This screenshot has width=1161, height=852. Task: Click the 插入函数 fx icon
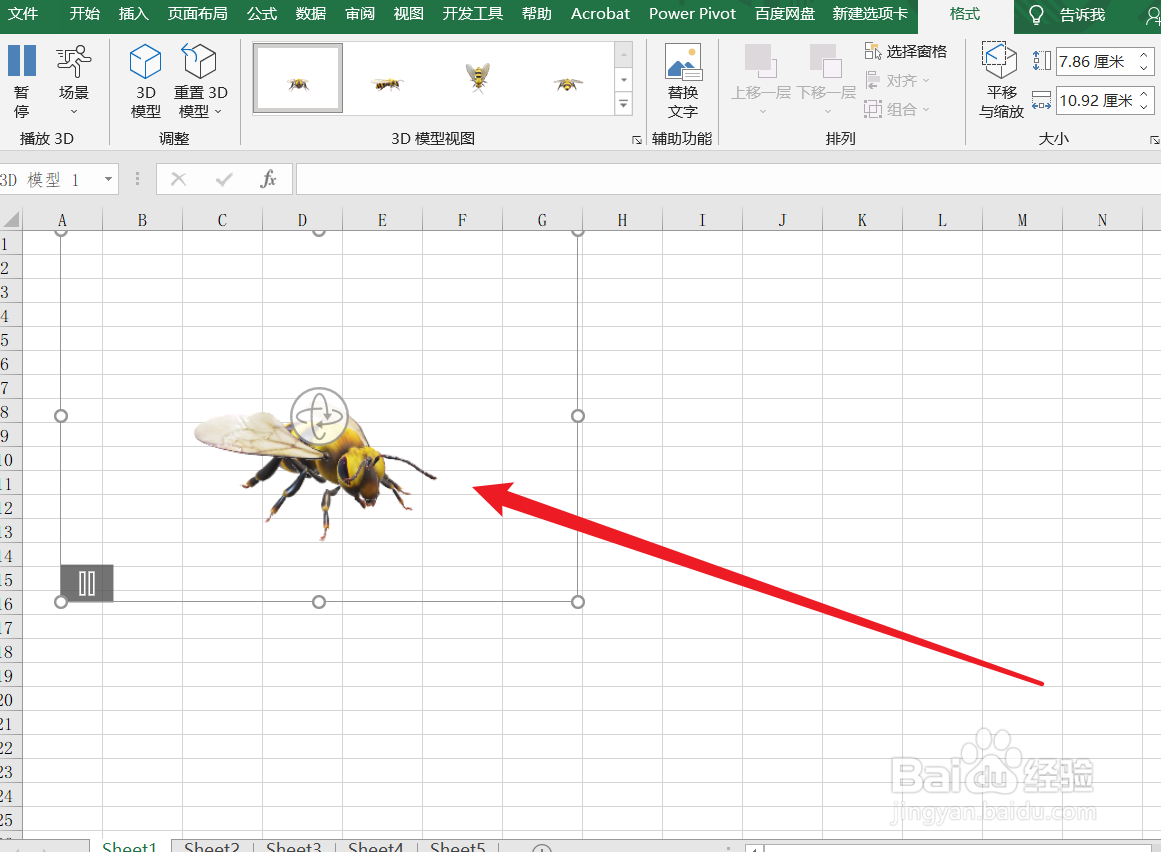click(268, 179)
